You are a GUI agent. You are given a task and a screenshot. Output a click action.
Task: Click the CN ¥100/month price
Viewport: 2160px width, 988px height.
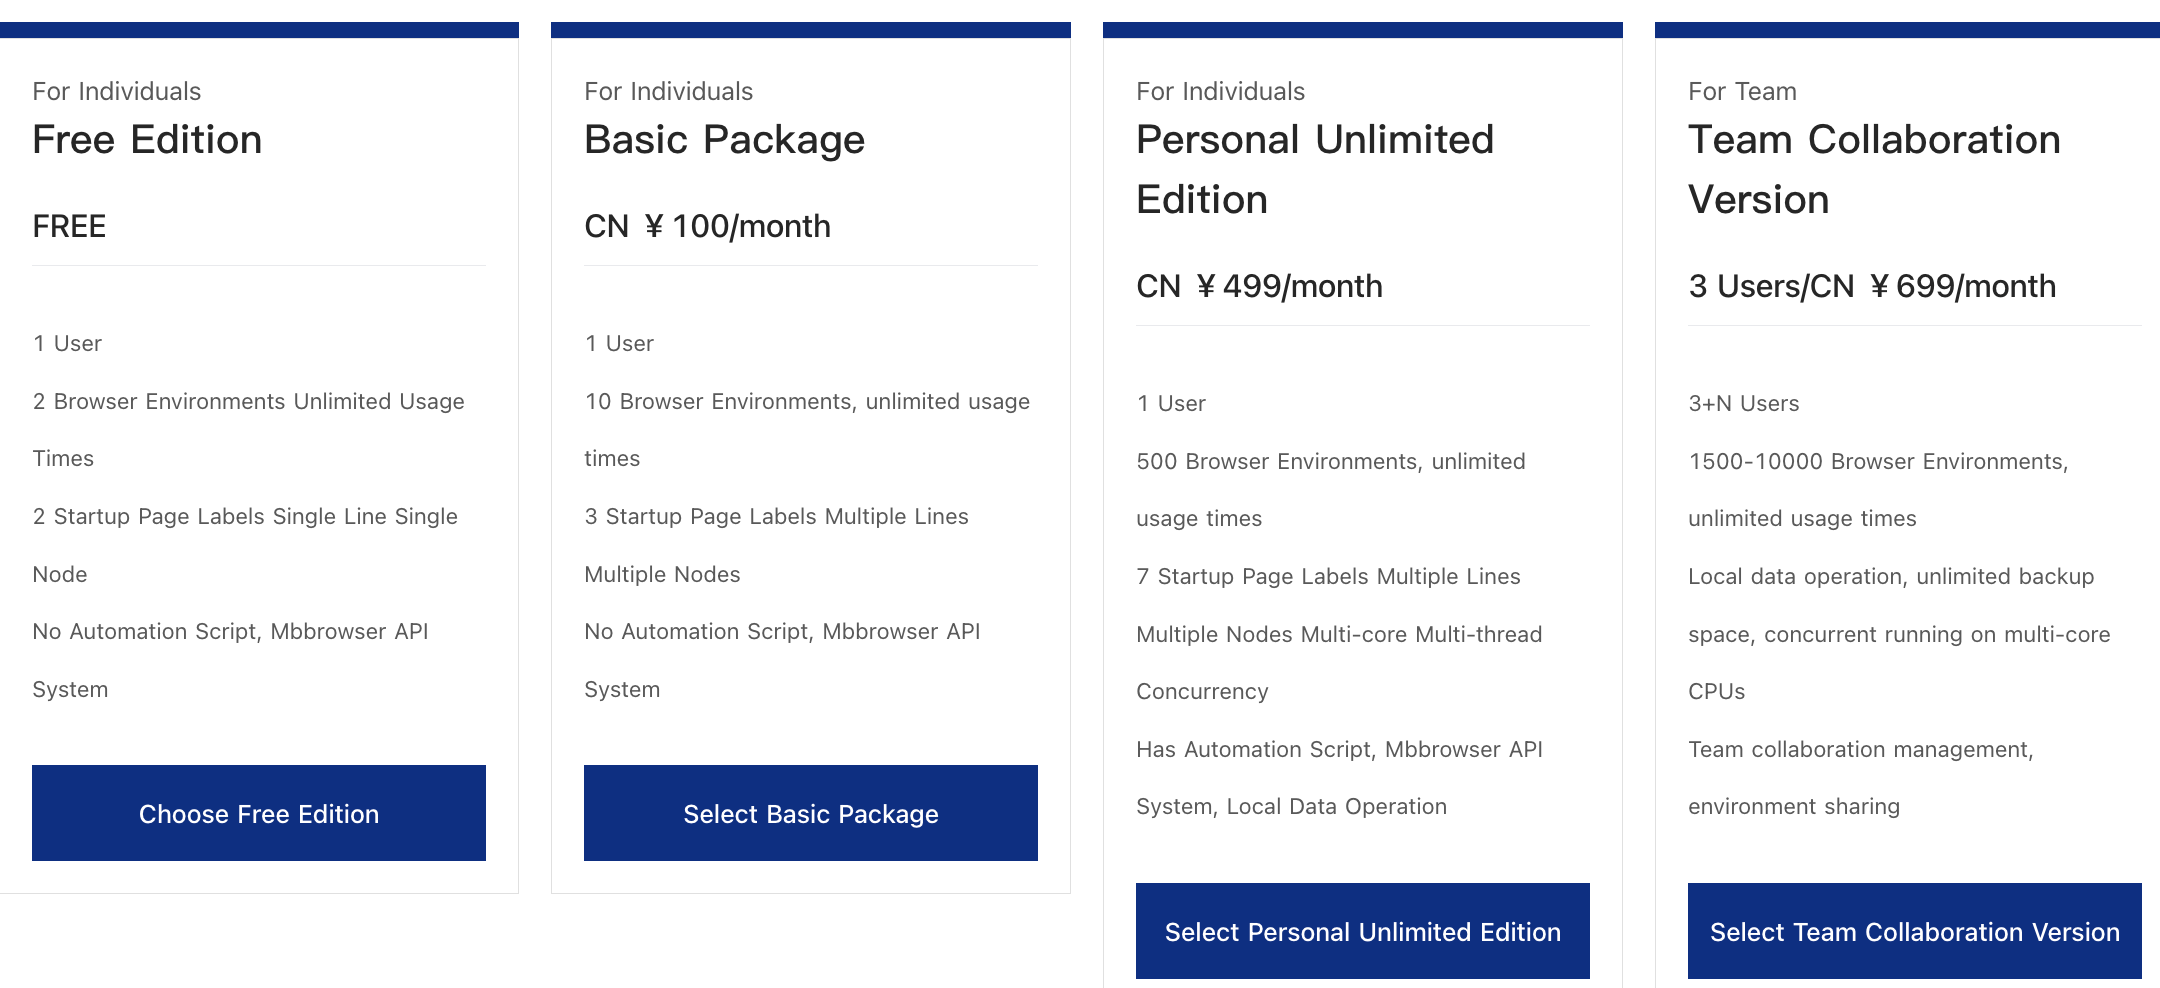pyautogui.click(x=707, y=226)
